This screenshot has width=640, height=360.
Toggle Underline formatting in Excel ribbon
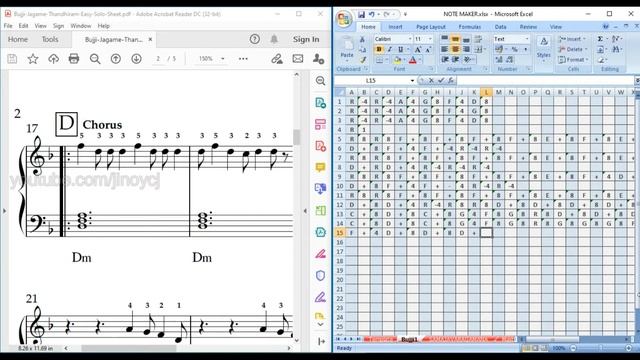[400, 49]
